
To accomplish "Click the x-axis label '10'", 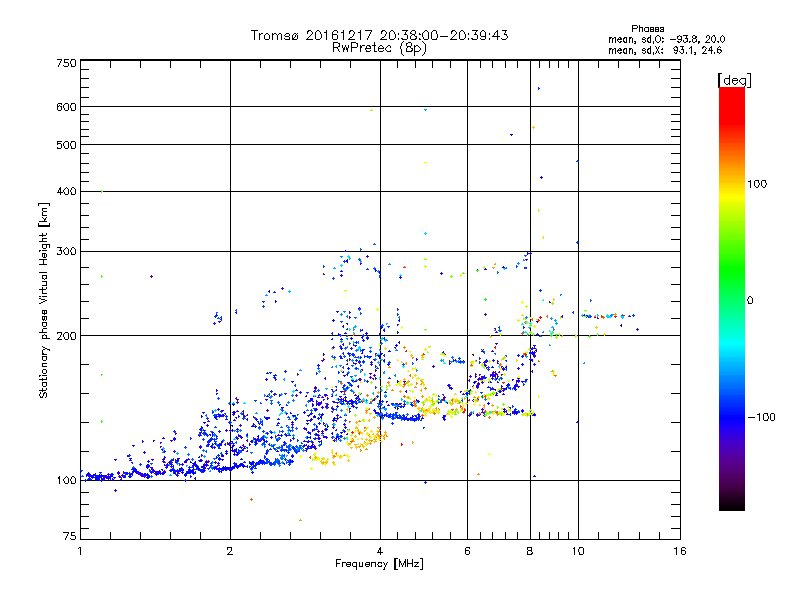I will coord(578,551).
